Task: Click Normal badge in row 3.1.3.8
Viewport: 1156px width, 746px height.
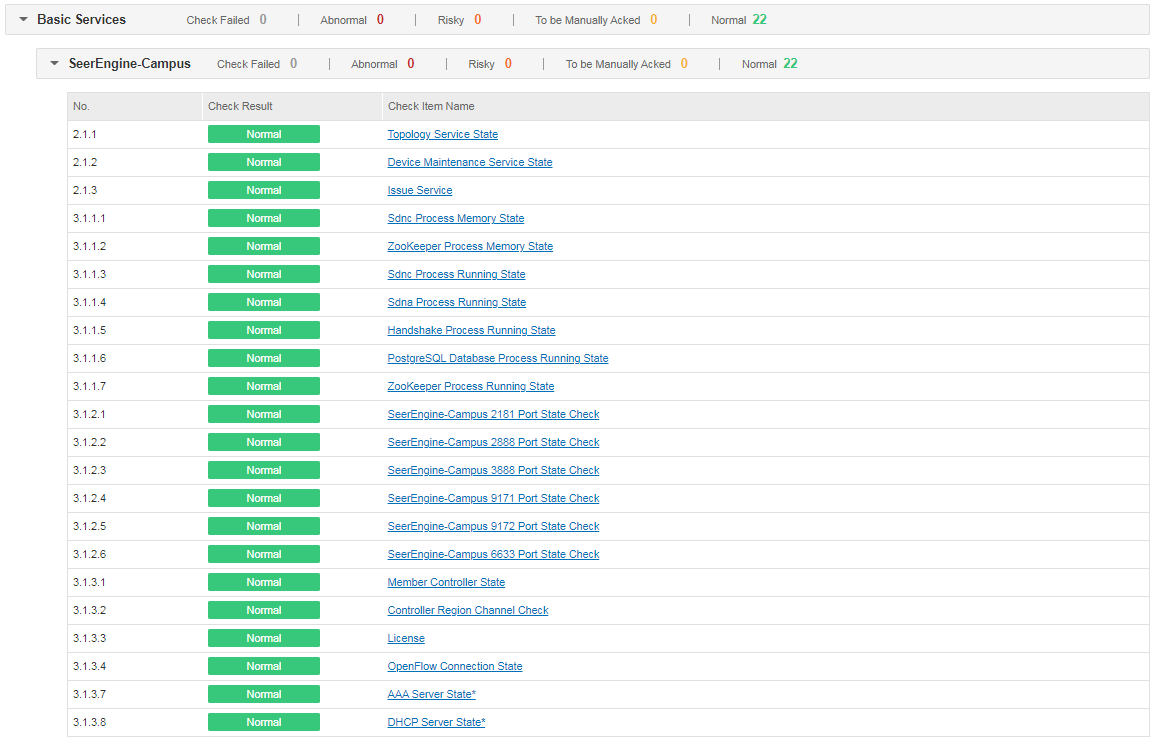Action: click(x=264, y=722)
